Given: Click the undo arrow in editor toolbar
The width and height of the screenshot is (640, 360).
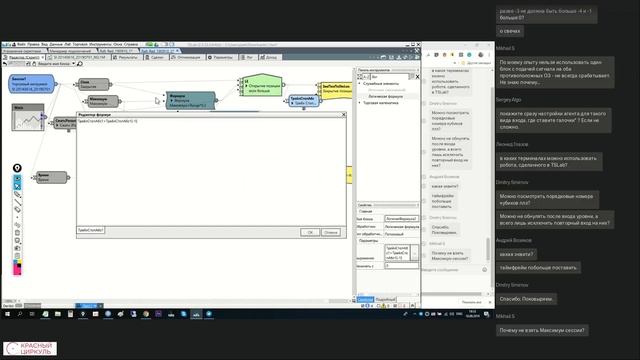Looking at the screenshot, I should [x=5, y=64].
